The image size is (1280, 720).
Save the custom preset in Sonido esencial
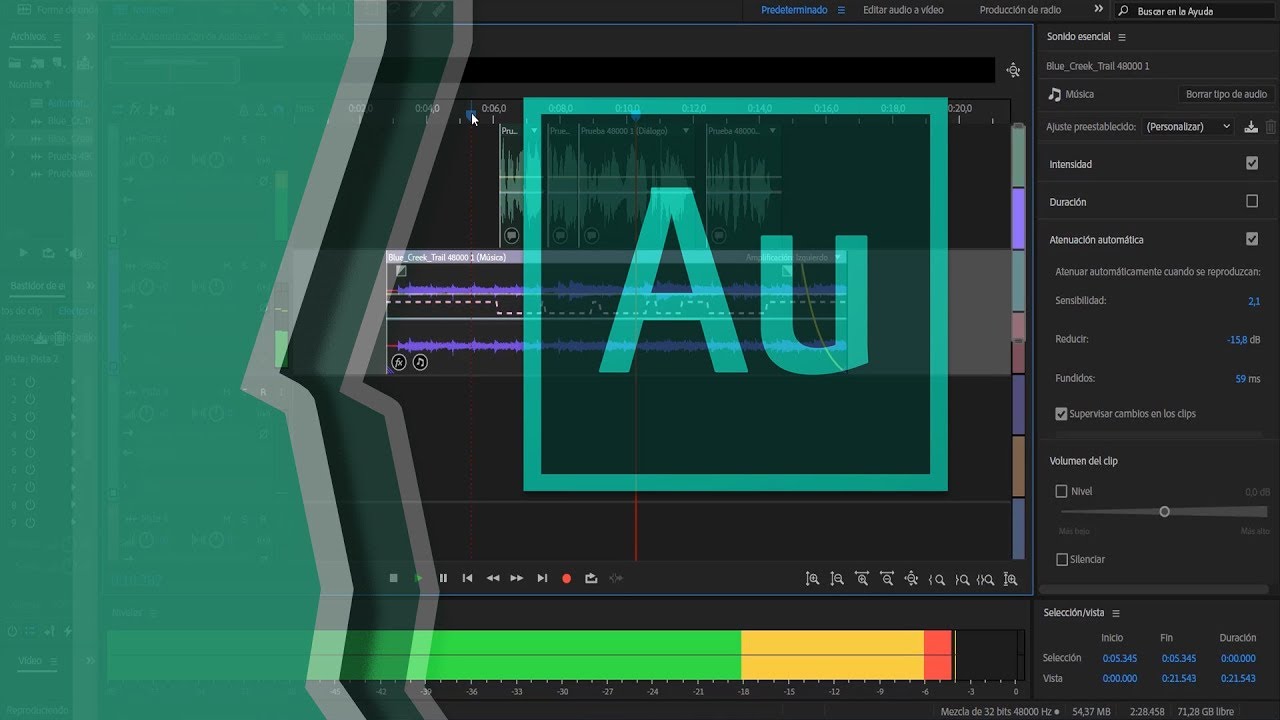[1250, 126]
